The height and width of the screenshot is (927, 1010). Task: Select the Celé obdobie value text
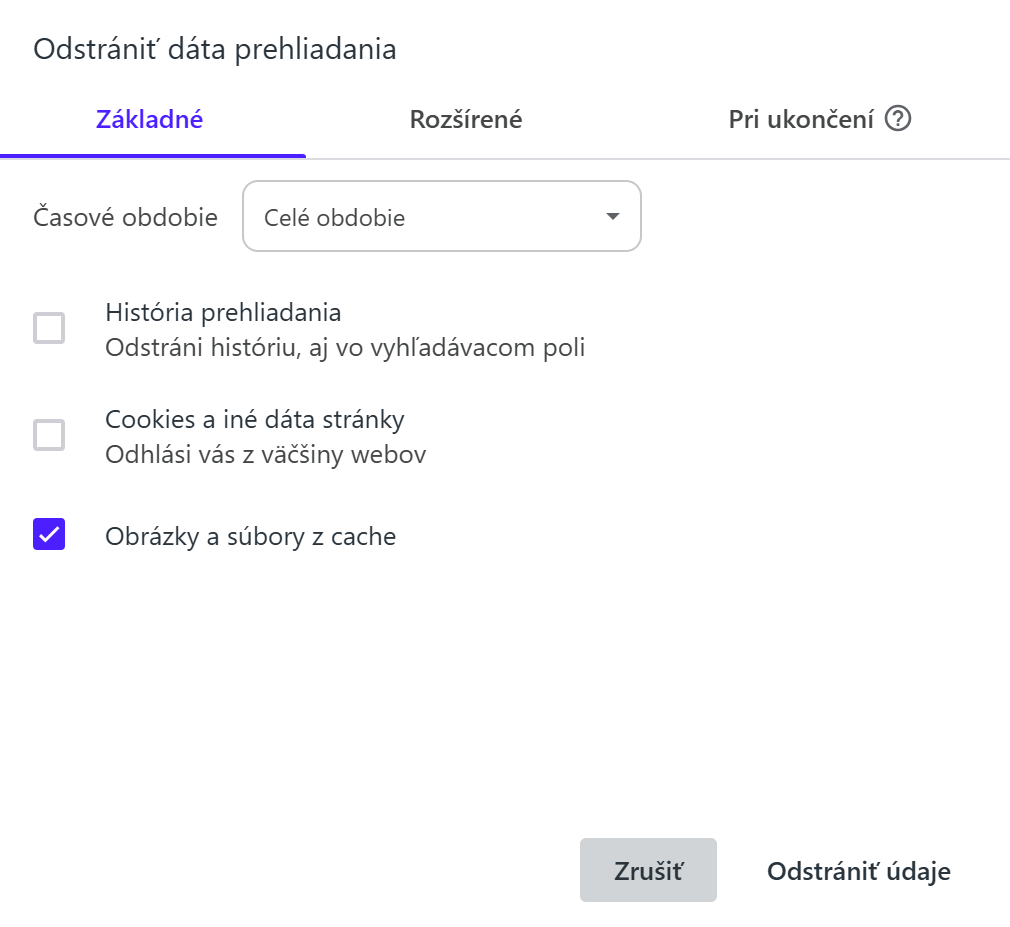click(x=334, y=218)
